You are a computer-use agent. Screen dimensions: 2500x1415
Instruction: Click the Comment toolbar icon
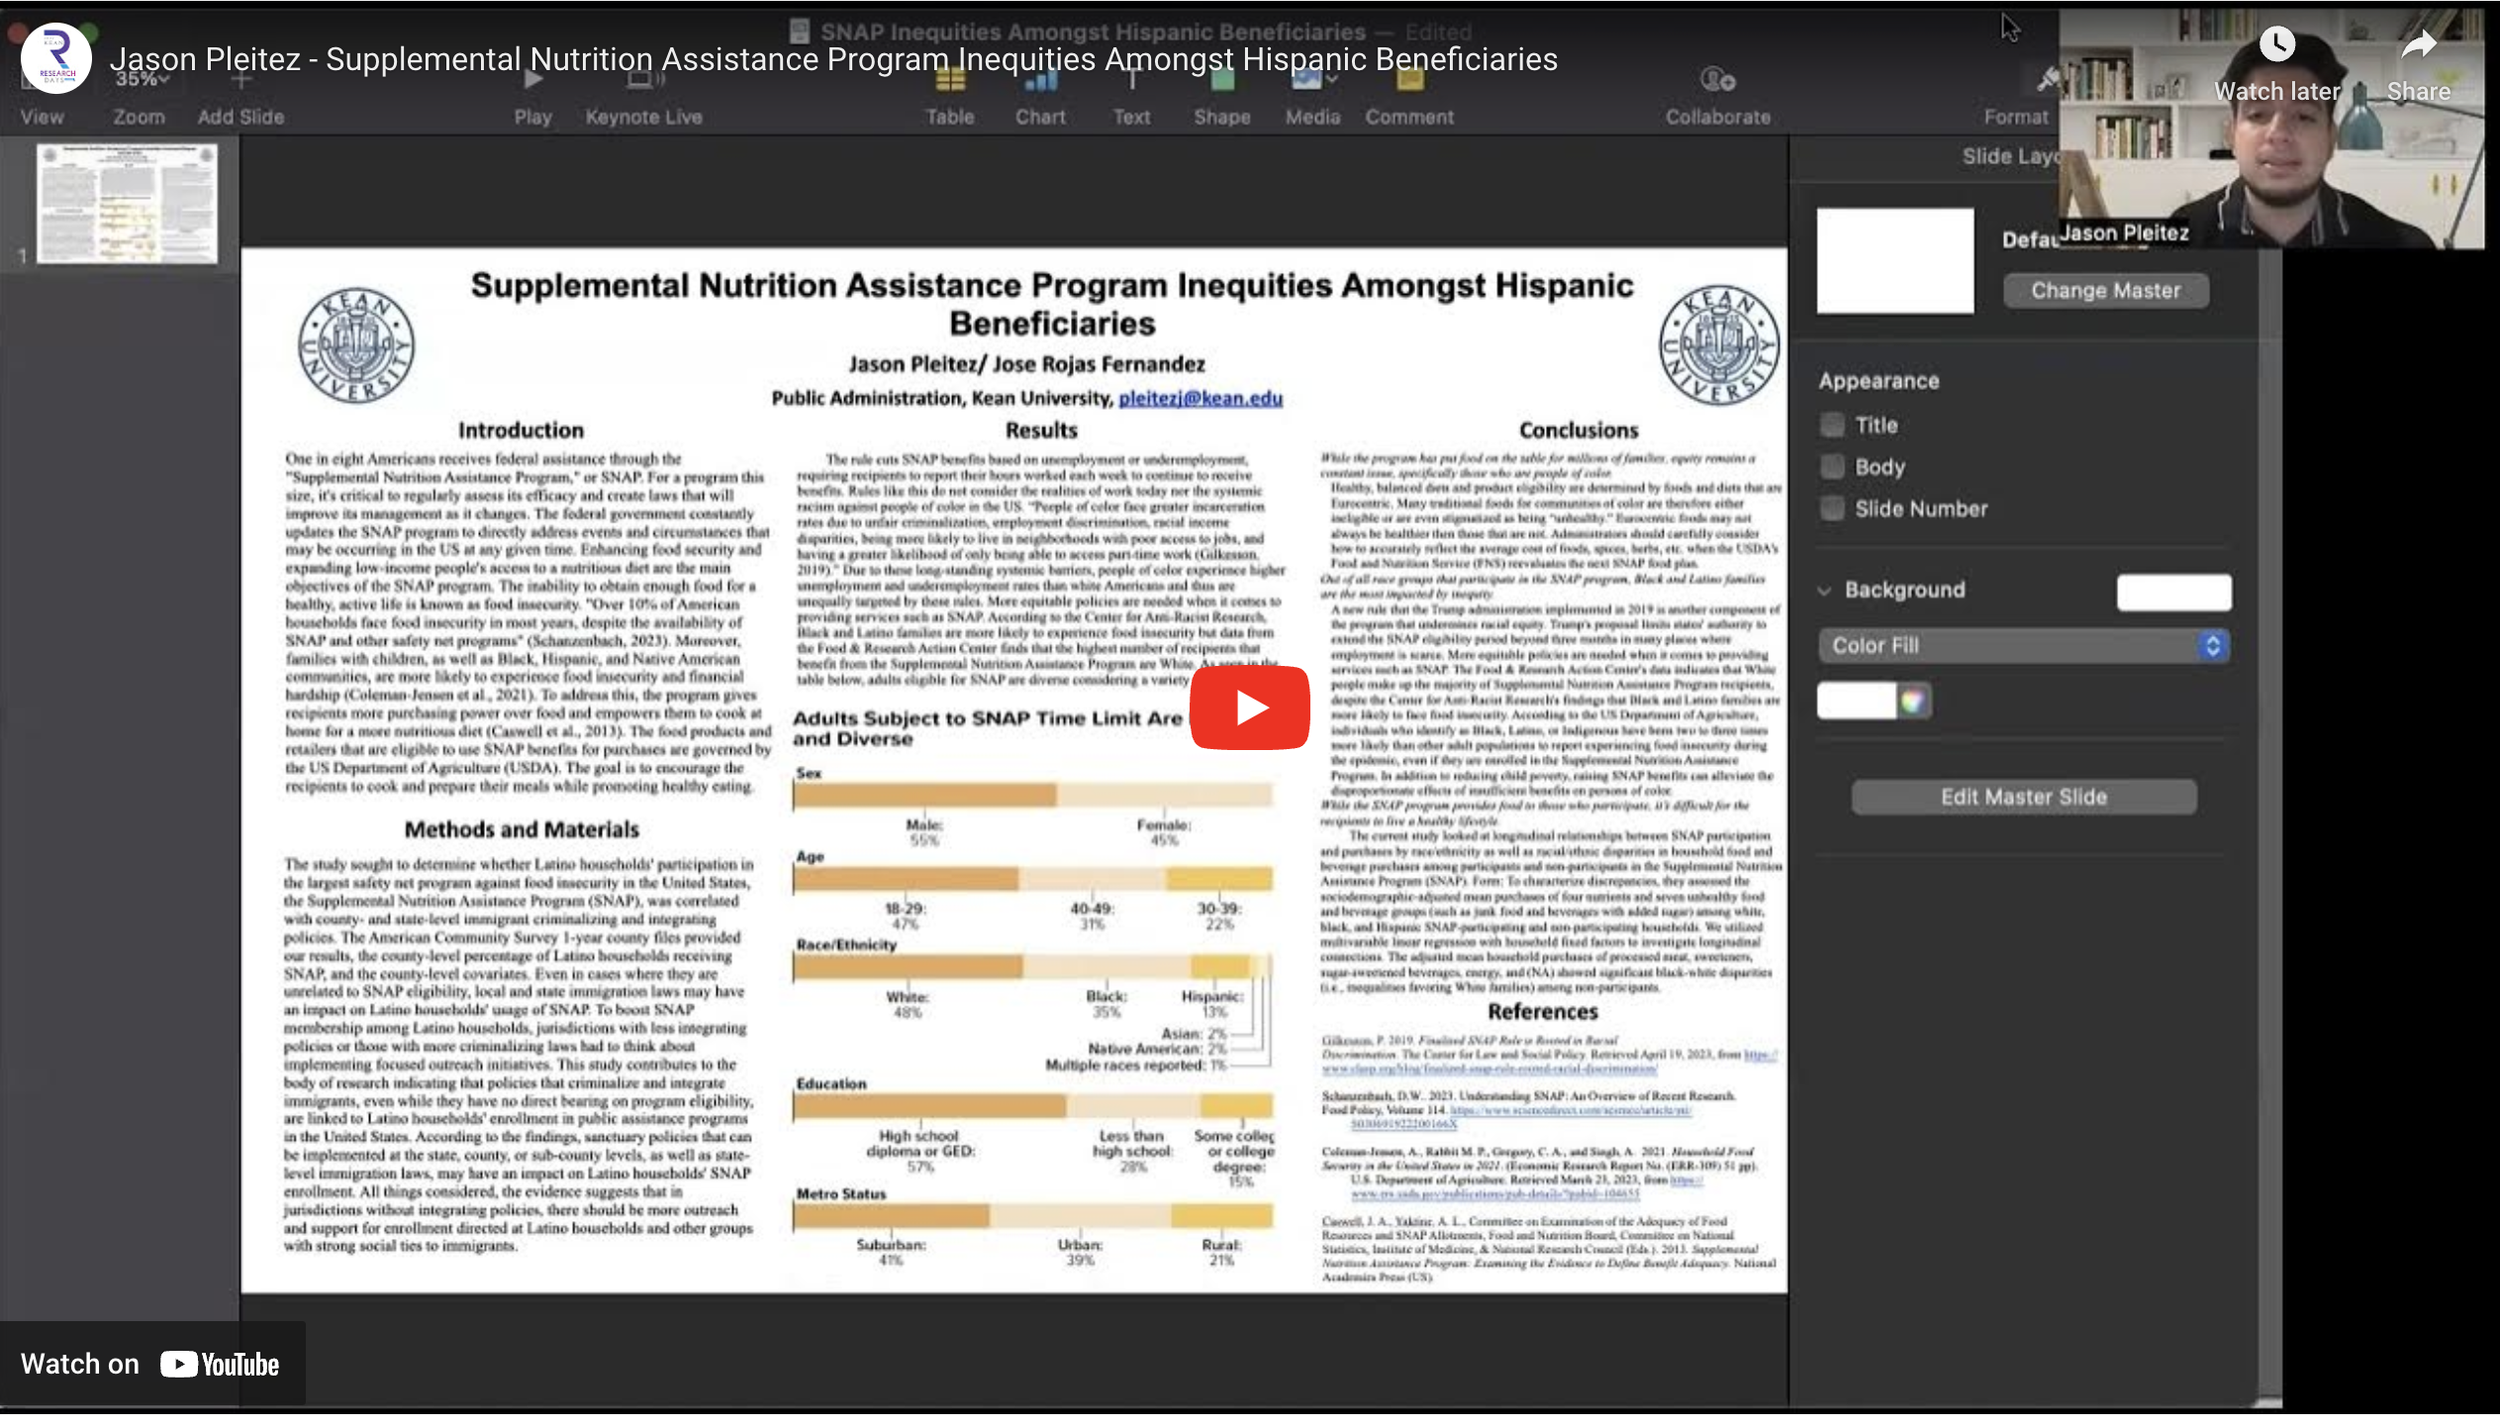pyautogui.click(x=1409, y=80)
